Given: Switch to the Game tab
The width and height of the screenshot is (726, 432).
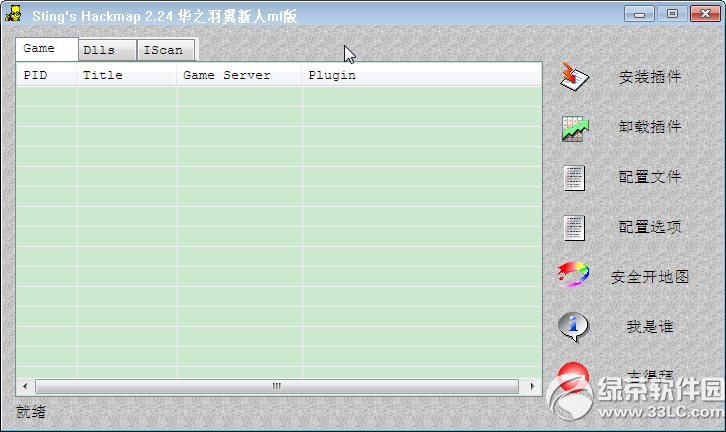Looking at the screenshot, I should pos(40,48).
